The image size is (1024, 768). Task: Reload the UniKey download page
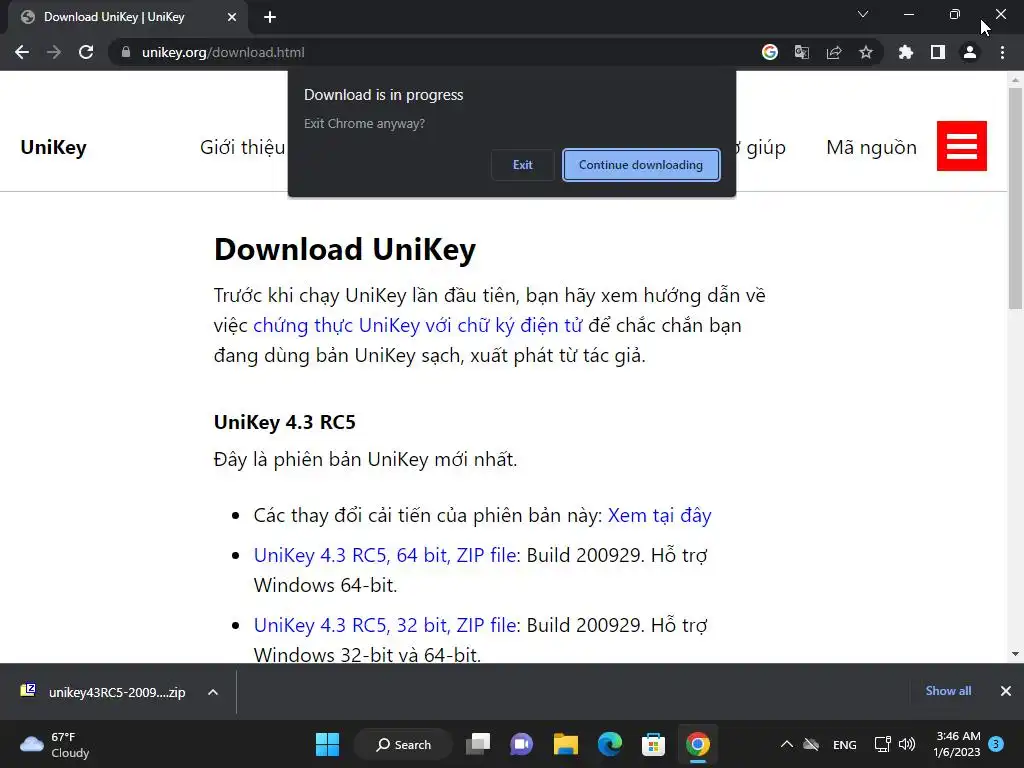[86, 52]
